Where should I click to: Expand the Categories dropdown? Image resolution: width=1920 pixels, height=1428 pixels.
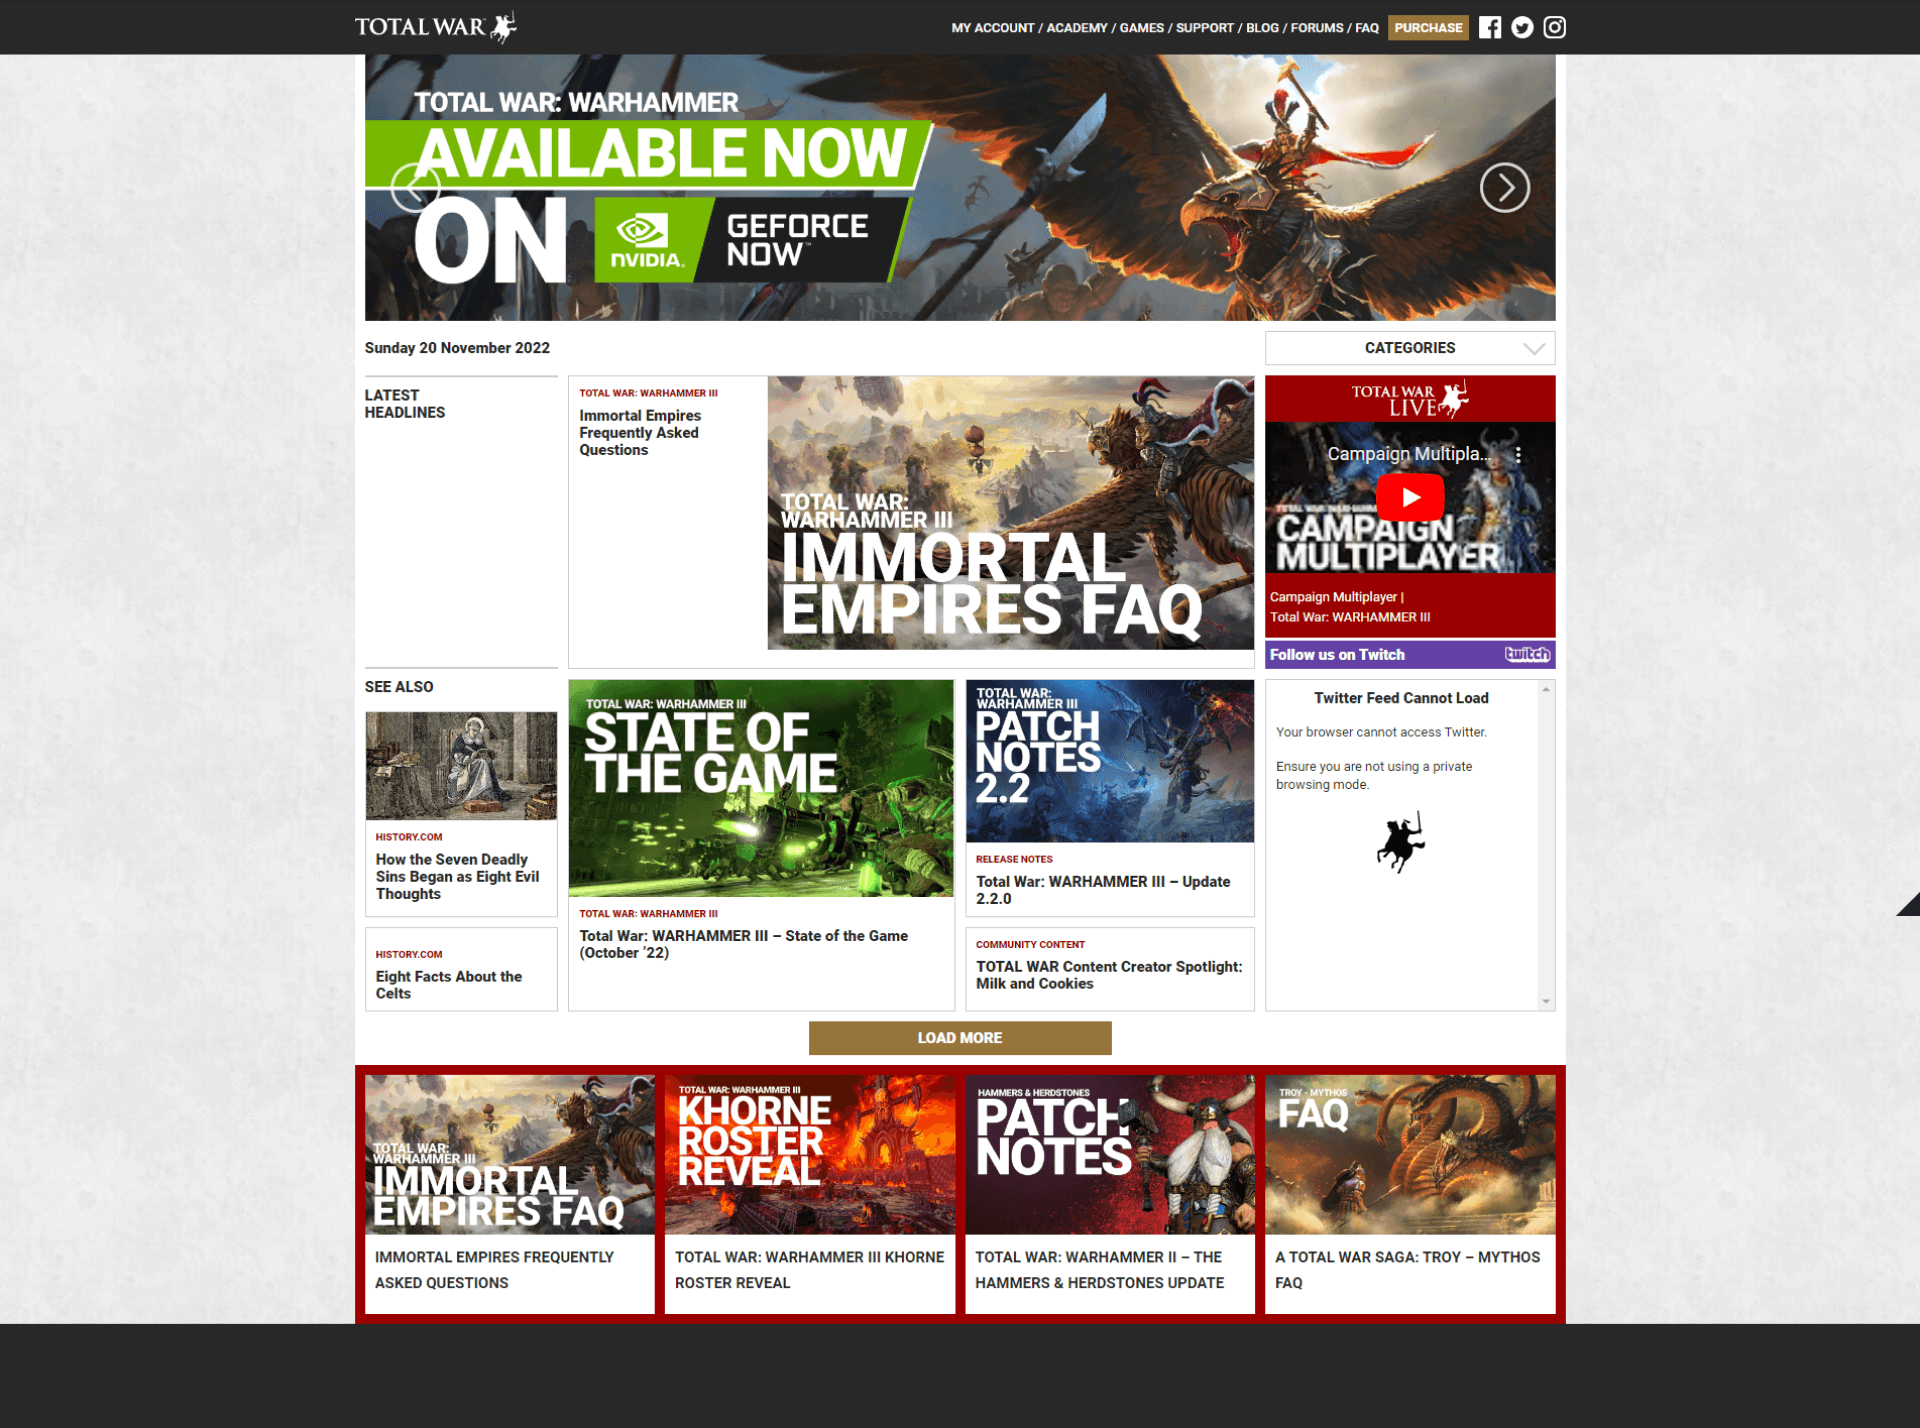point(1409,348)
